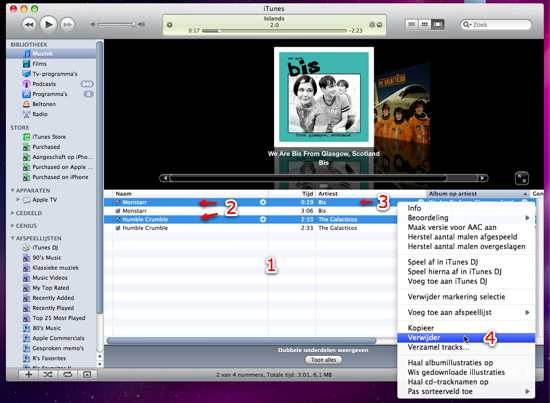This screenshot has height=403, width=550.
Task: Open Apple Commercials playlist
Action: point(58,338)
